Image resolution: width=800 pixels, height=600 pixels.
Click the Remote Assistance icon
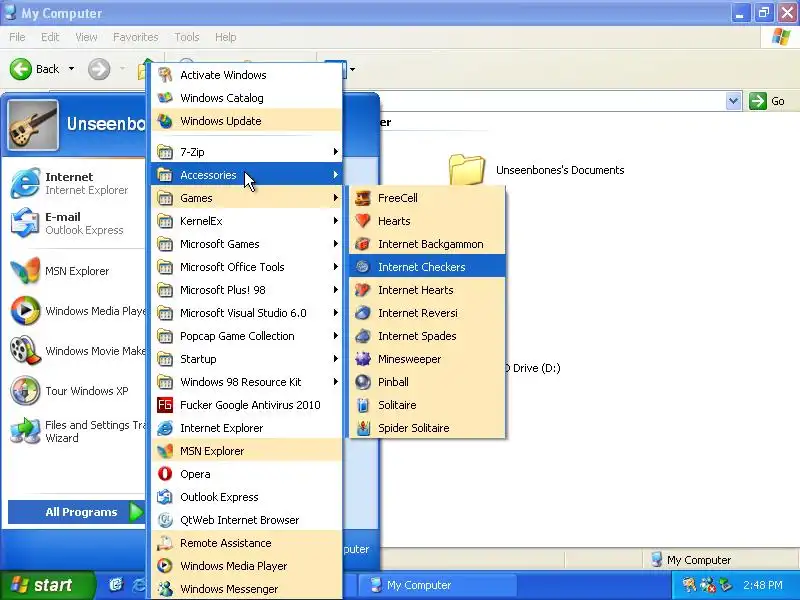(165, 543)
